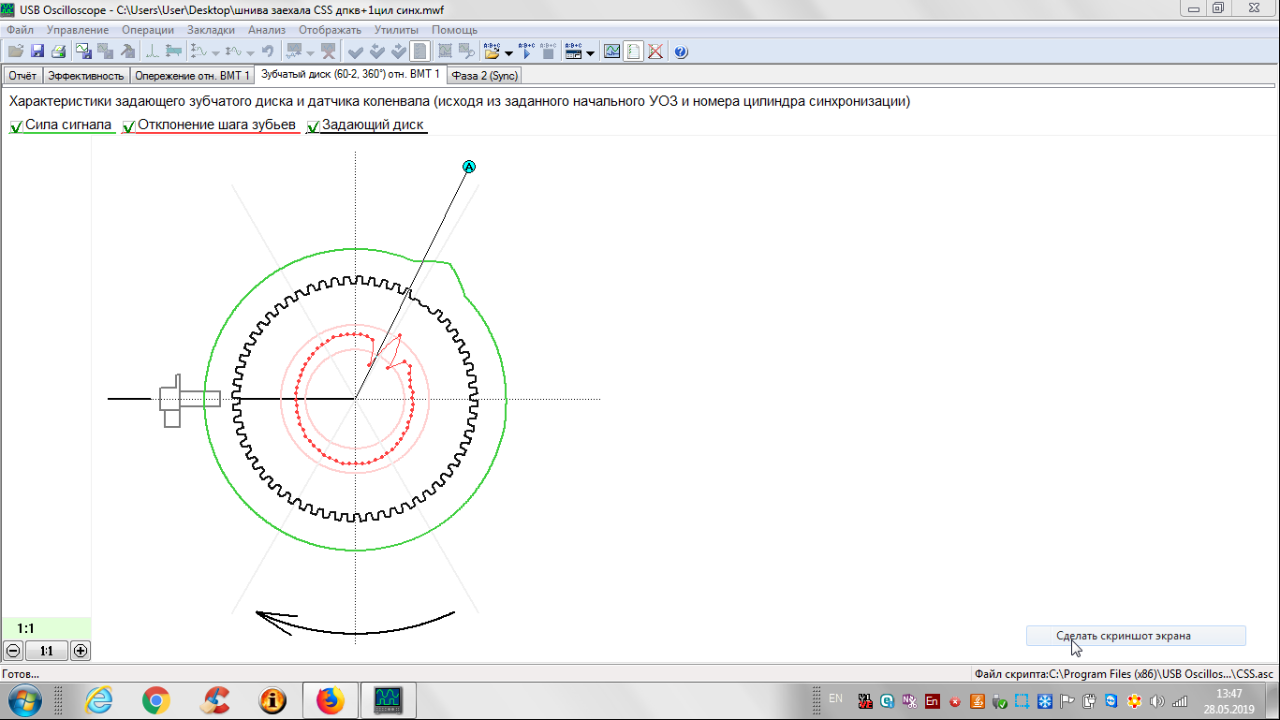Open the 'Утилиты' menu

[x=397, y=30]
